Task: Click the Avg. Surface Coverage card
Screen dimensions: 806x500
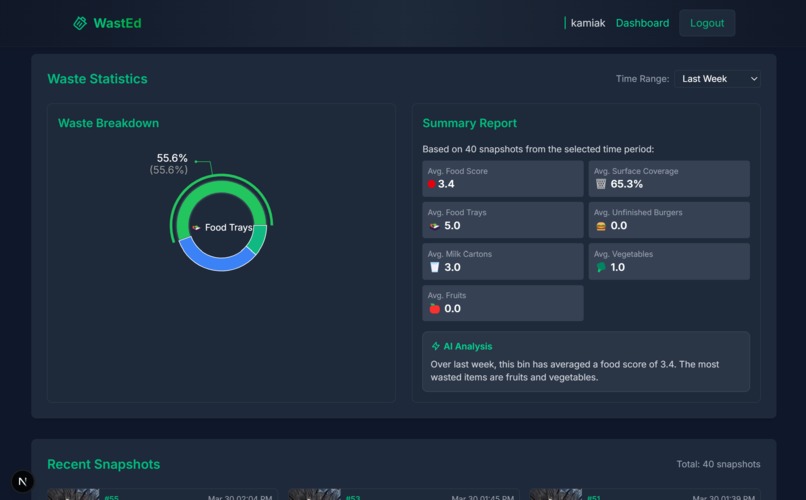Action: point(669,178)
